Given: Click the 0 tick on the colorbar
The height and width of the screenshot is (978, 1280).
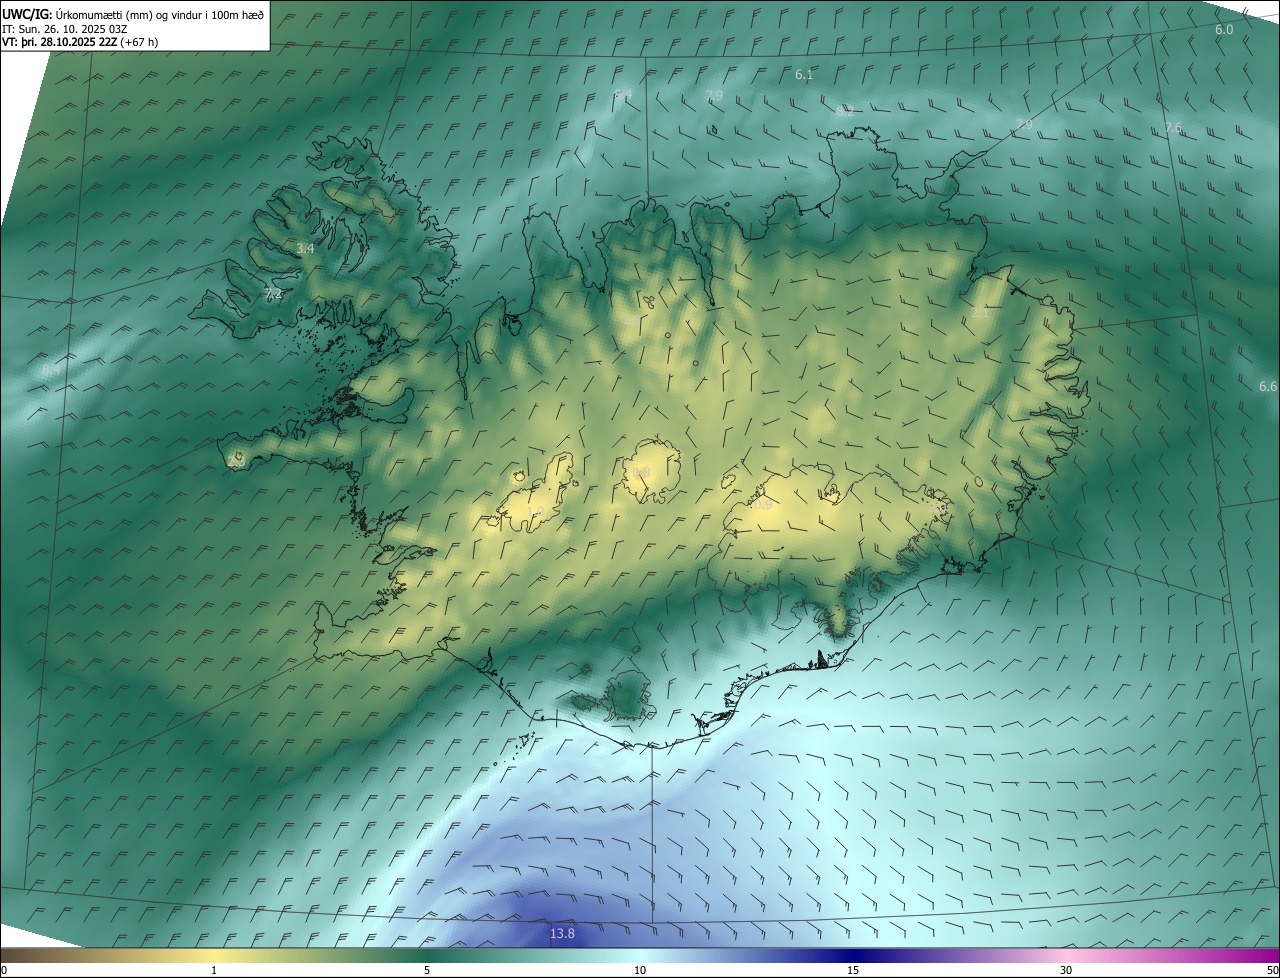Looking at the screenshot, I should 4,970.
